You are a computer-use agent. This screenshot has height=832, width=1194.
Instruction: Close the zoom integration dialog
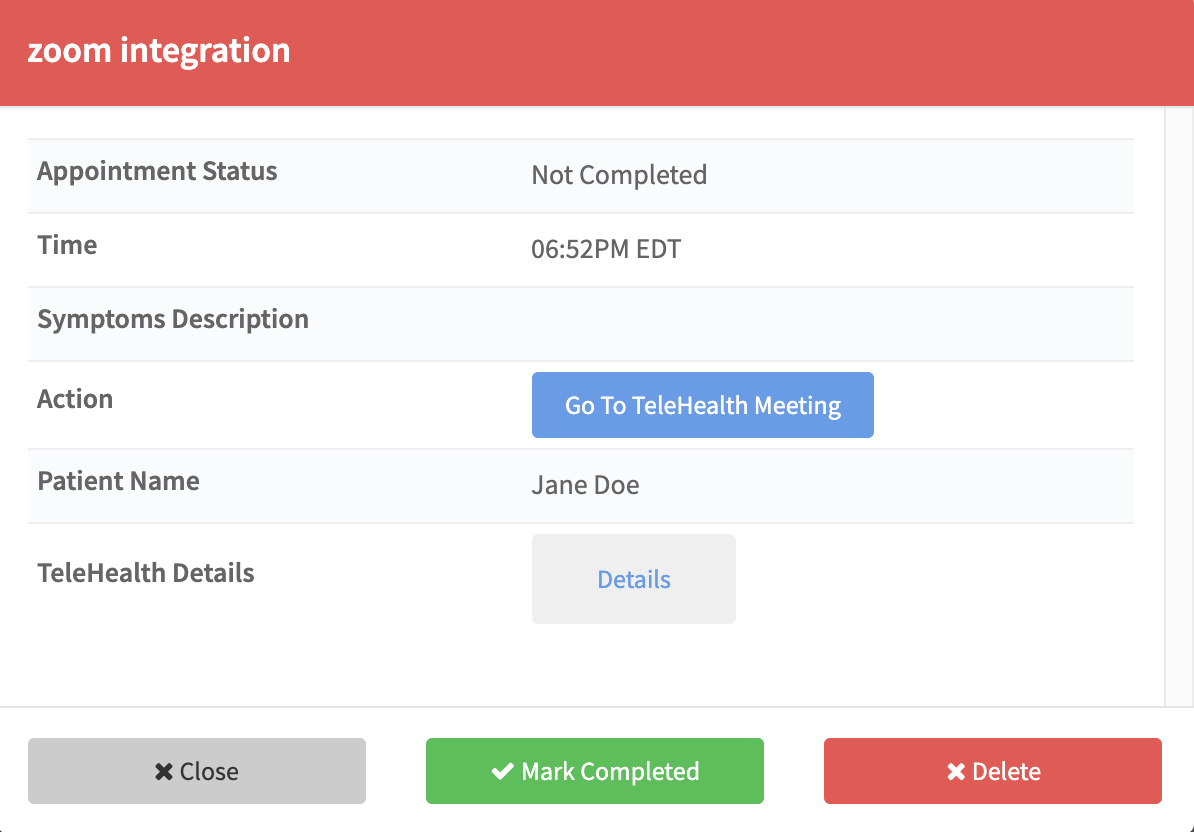196,771
